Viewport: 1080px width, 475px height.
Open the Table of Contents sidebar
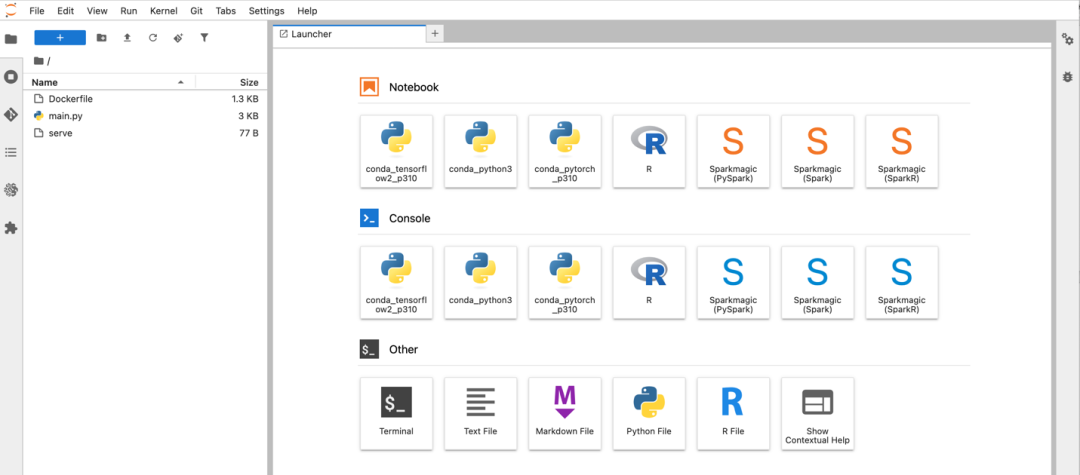(11, 152)
